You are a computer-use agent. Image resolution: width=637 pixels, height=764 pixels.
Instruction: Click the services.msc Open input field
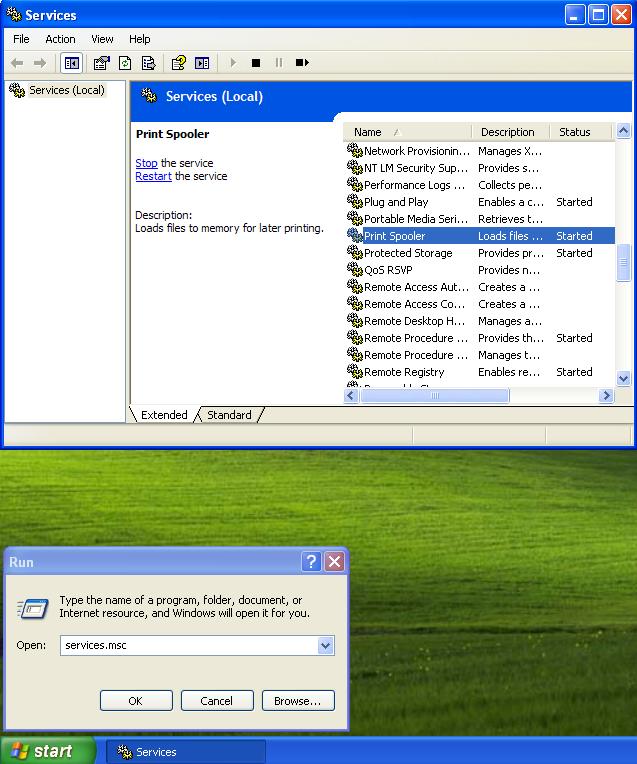pos(187,646)
